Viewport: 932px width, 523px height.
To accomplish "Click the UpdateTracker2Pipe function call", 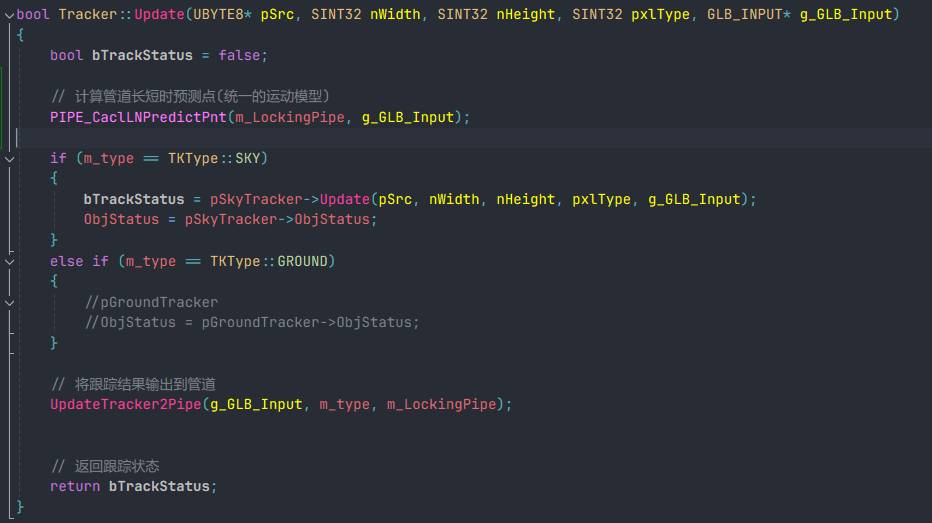I will (126, 404).
